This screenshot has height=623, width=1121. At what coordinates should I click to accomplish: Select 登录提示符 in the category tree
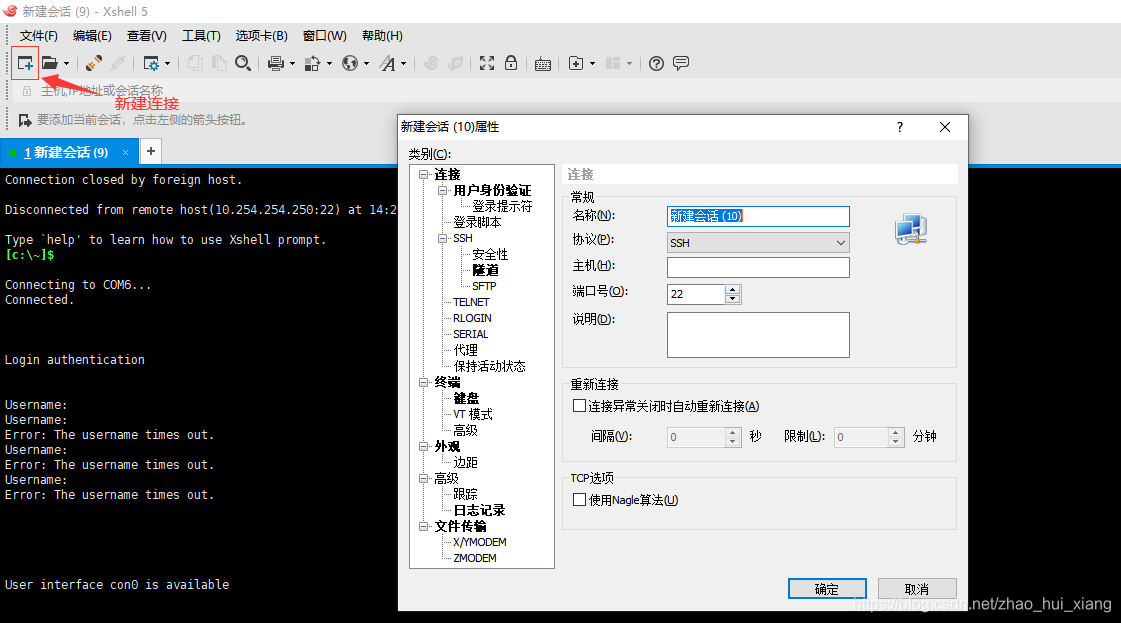coord(502,206)
